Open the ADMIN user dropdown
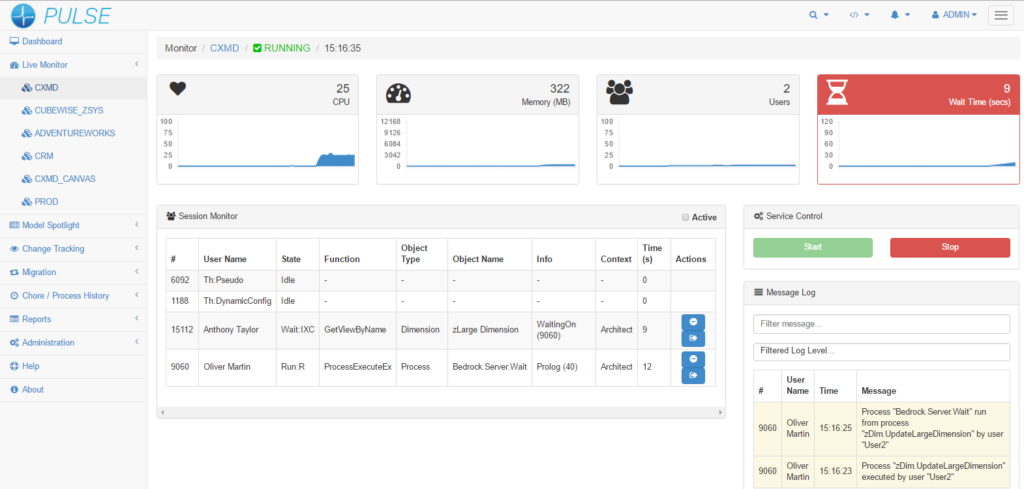The image size is (1024, 489). (954, 15)
